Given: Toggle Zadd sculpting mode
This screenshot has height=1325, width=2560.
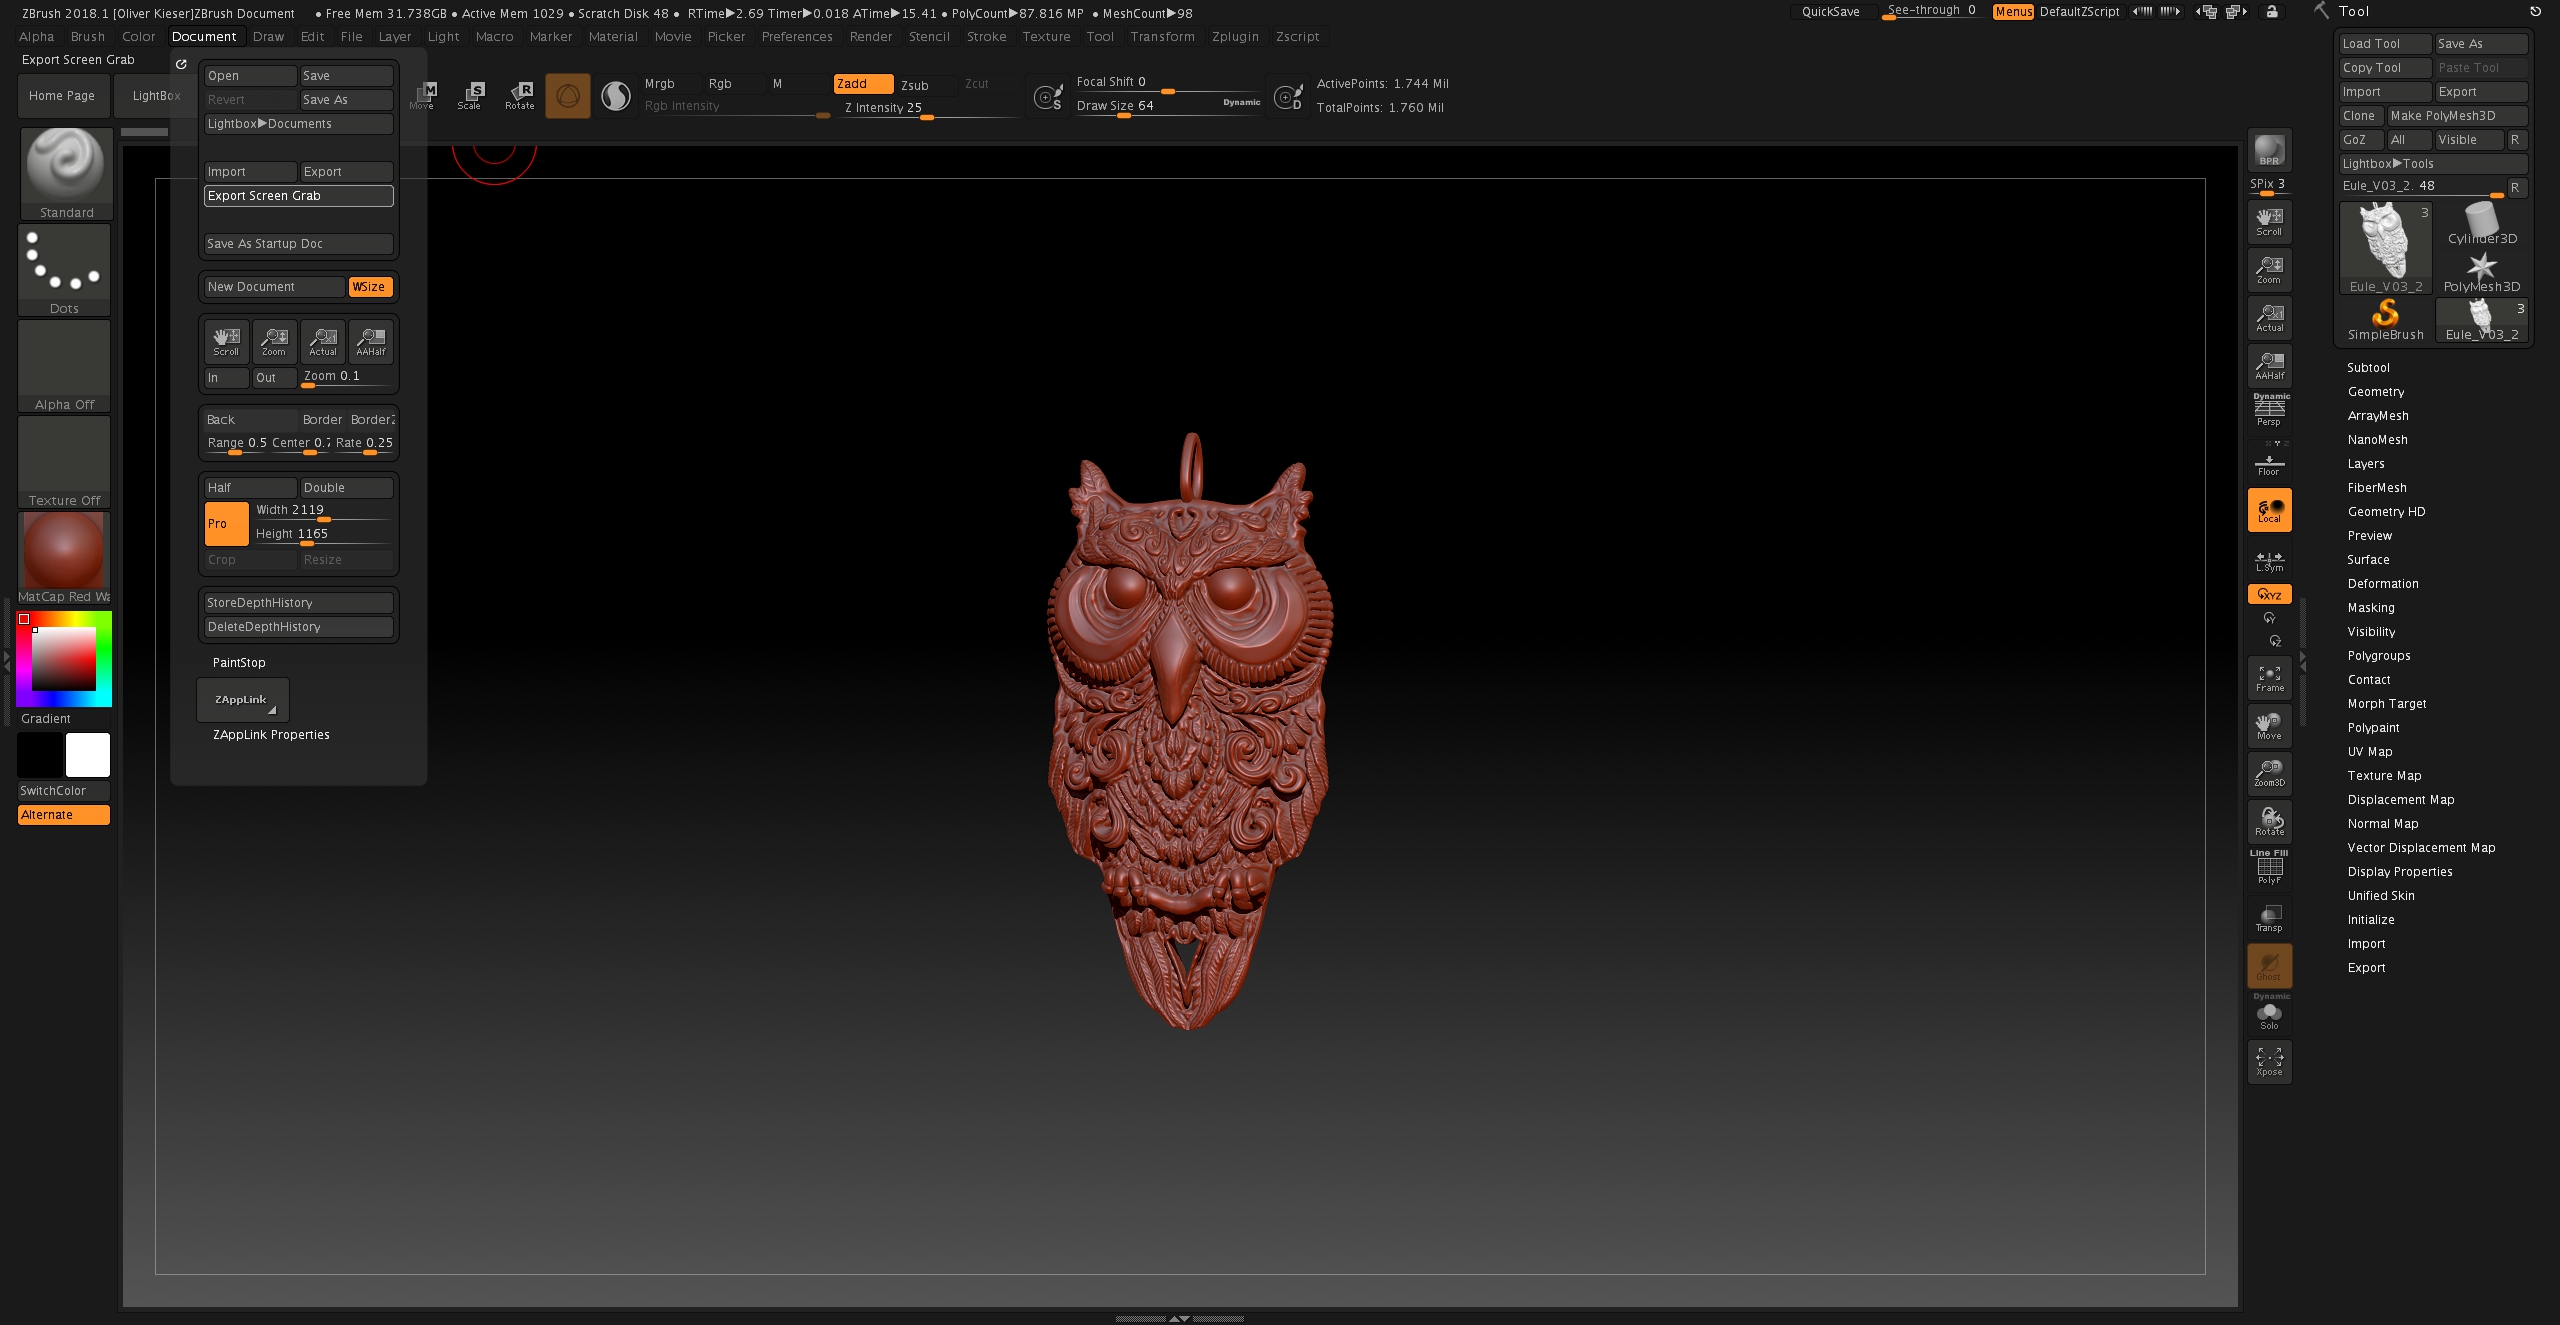Looking at the screenshot, I should 855,83.
